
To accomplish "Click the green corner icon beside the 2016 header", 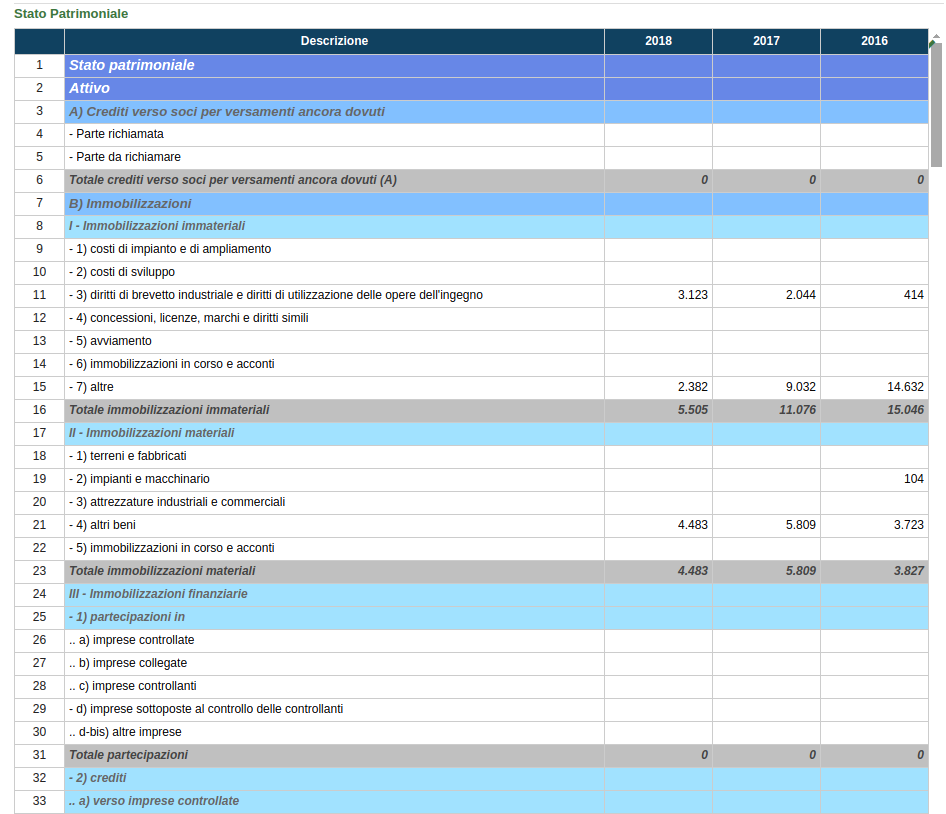I will click(x=932, y=43).
